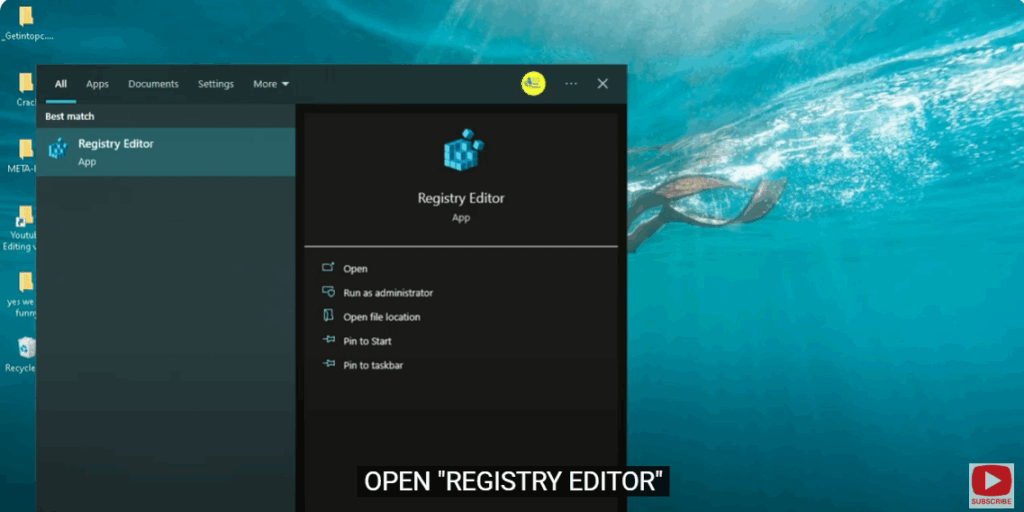Select the Youtube Editing desktop folder shortcut
Screen dimensions: 1024x512
(x=21, y=228)
